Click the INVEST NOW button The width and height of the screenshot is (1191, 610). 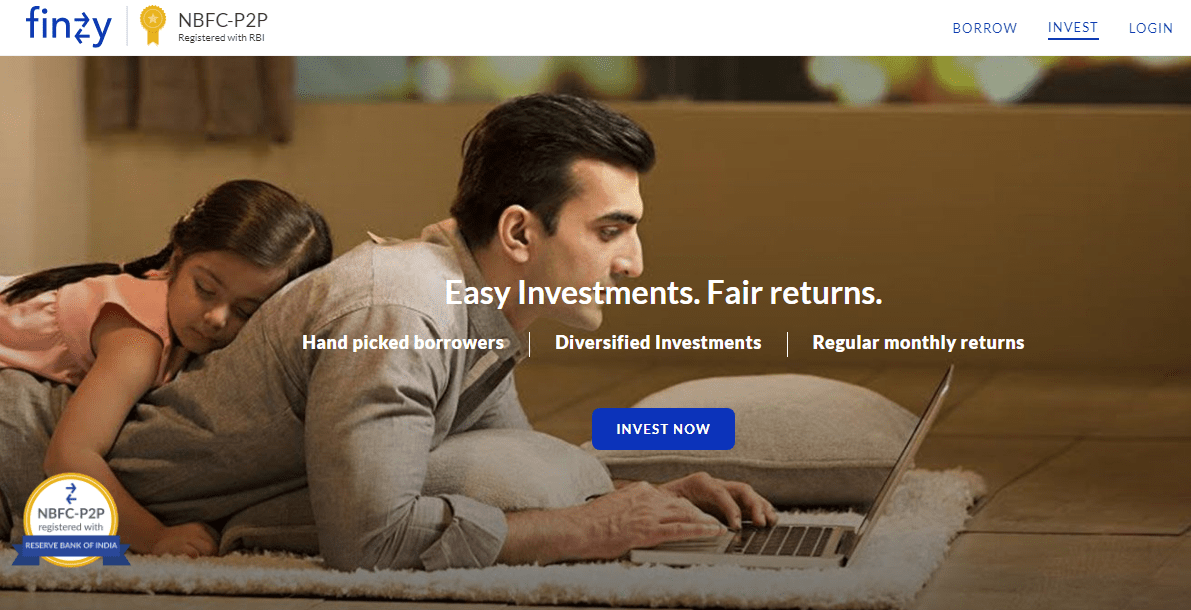663,428
